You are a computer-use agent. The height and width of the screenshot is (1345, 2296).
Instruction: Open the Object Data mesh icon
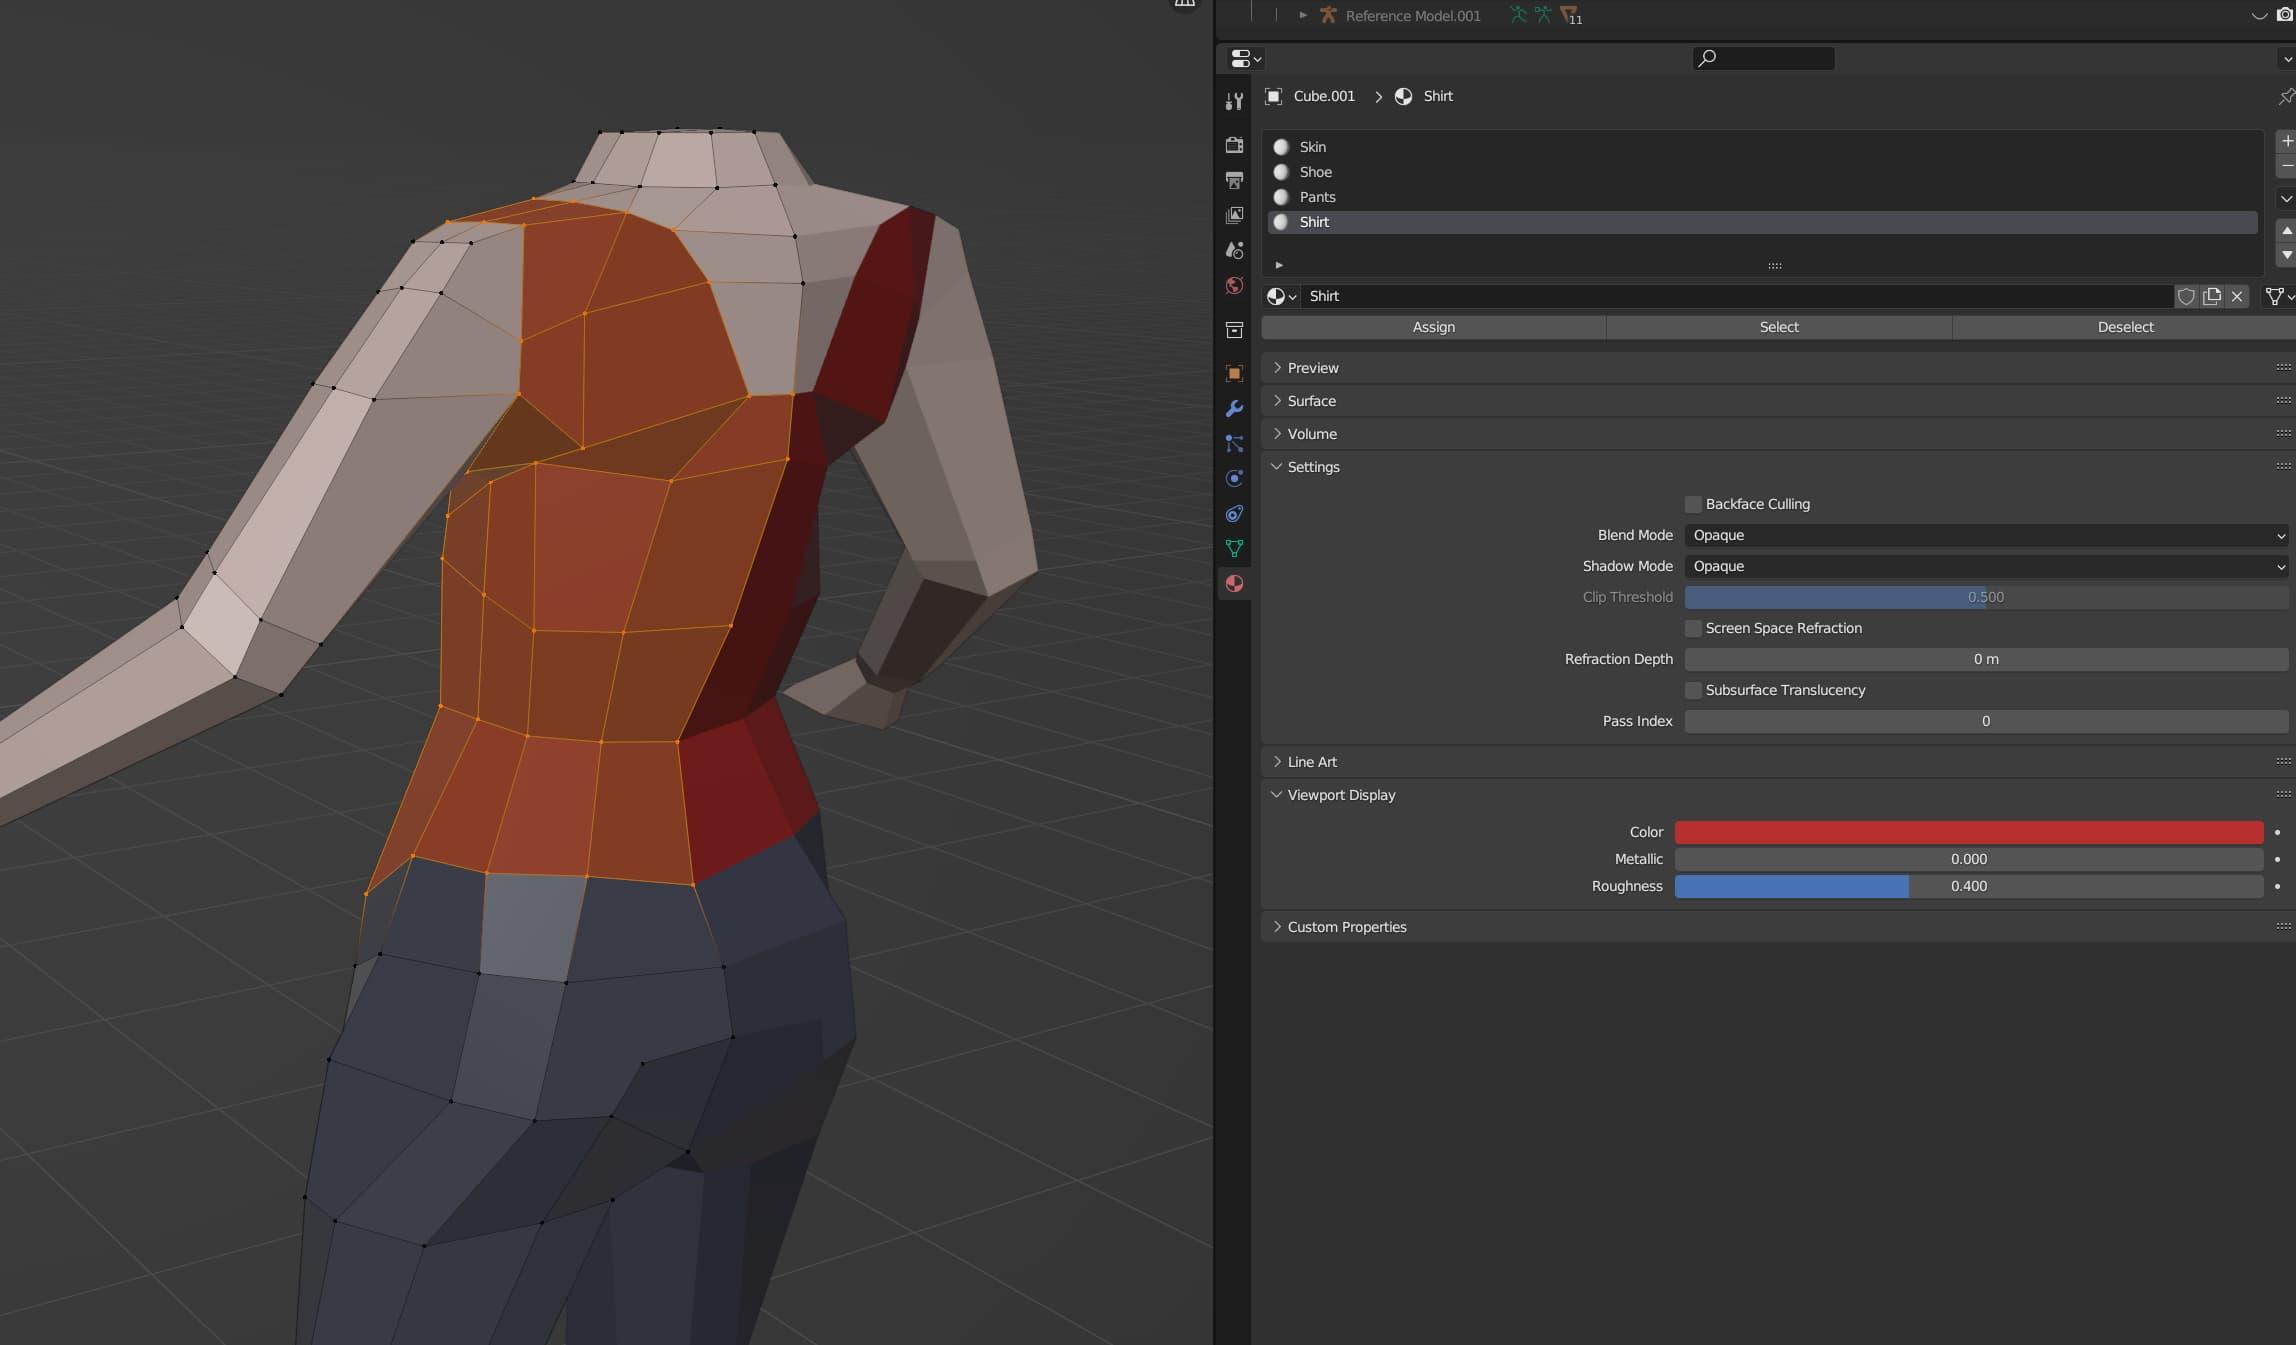[1234, 548]
